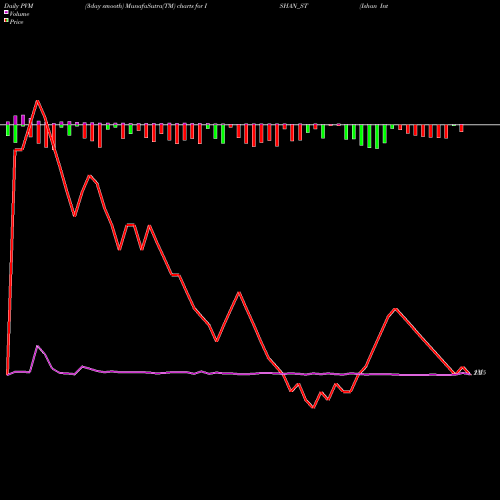Click the peak of the magenta volume line
Screen dimensions: 500x500
37,346
